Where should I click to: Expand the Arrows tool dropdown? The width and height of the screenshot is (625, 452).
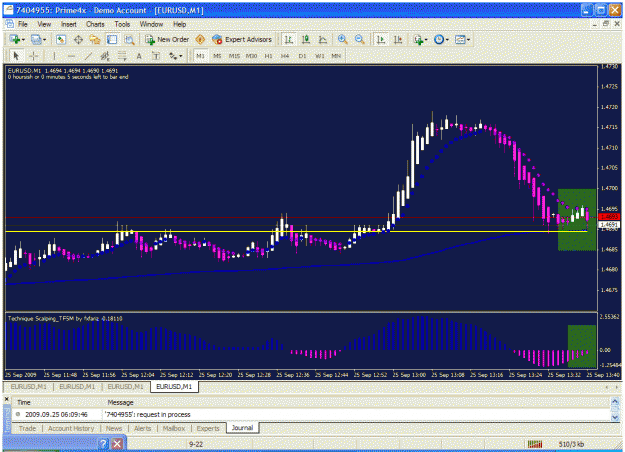[x=181, y=57]
